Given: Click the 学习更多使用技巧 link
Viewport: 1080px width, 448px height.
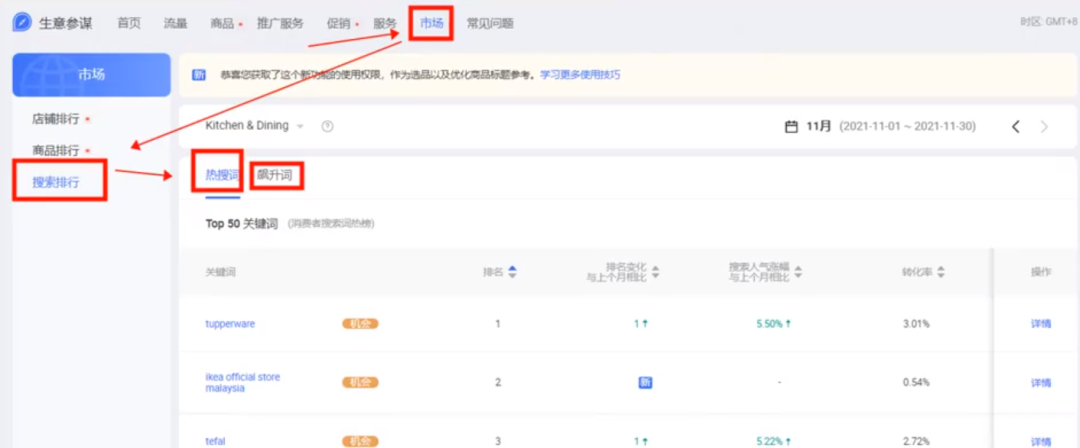Looking at the screenshot, I should [580, 74].
